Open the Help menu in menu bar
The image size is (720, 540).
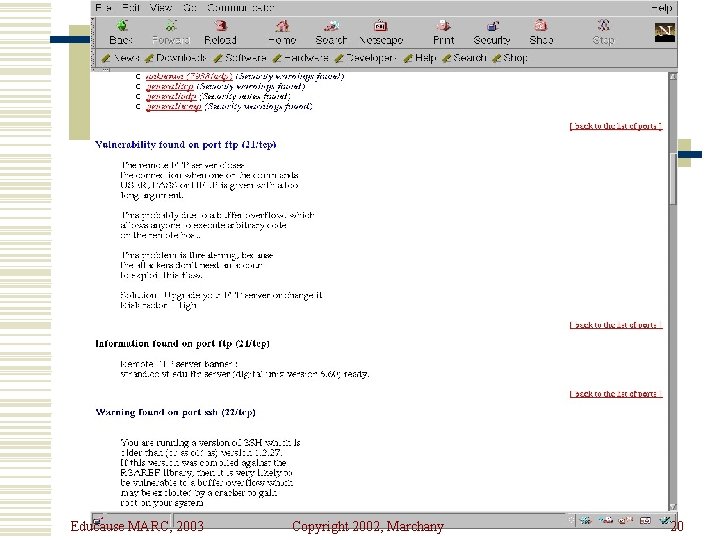pos(662,8)
